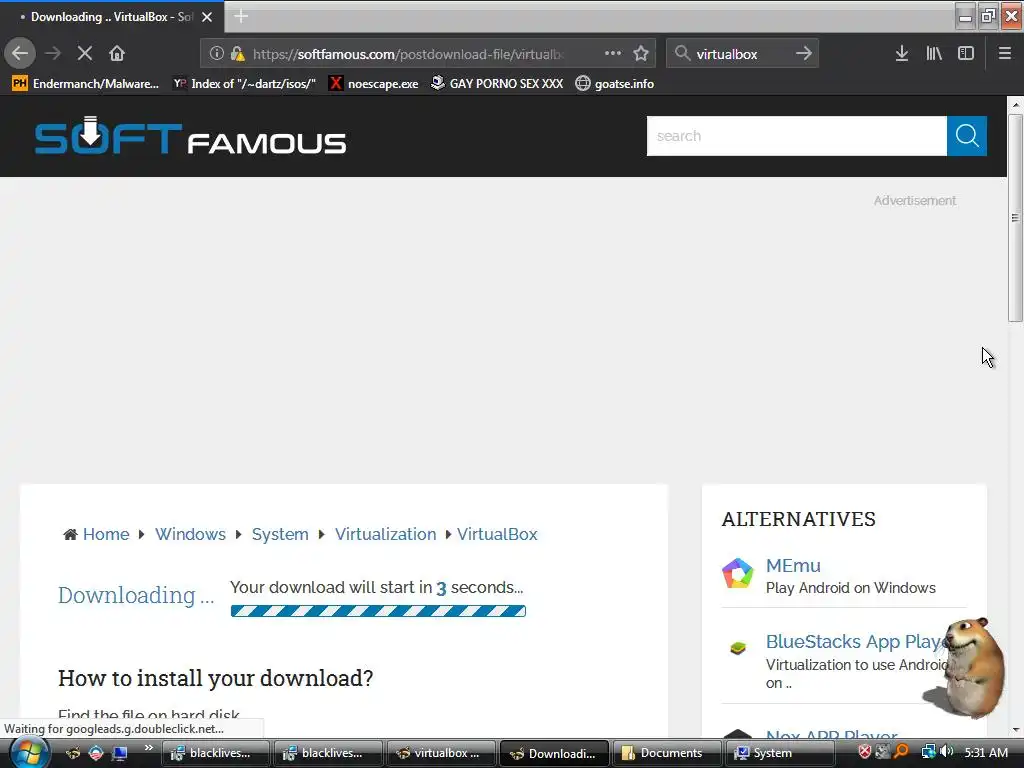The image size is (1024, 768).
Task: Switch to Documents taskbar window
Action: coord(666,753)
